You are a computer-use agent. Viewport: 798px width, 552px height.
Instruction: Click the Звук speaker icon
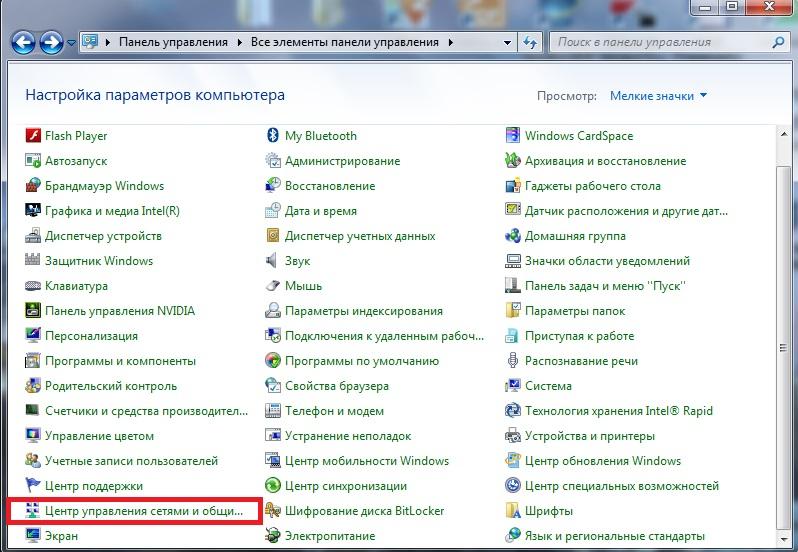click(273, 261)
